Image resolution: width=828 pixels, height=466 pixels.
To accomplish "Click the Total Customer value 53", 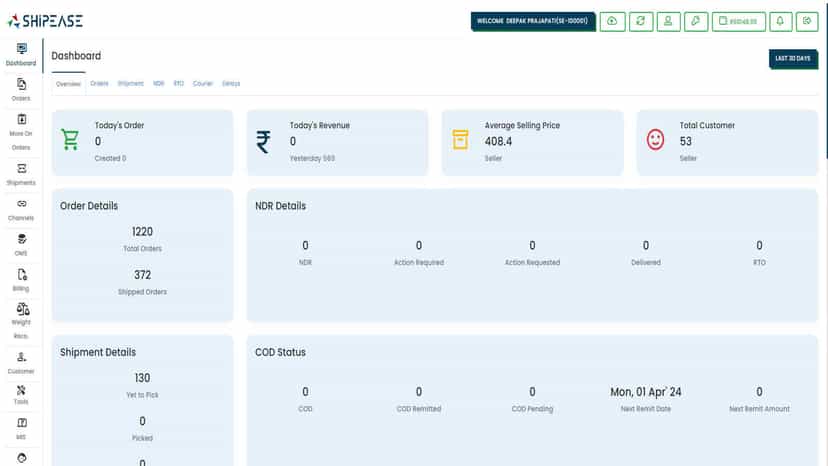I will [685, 142].
